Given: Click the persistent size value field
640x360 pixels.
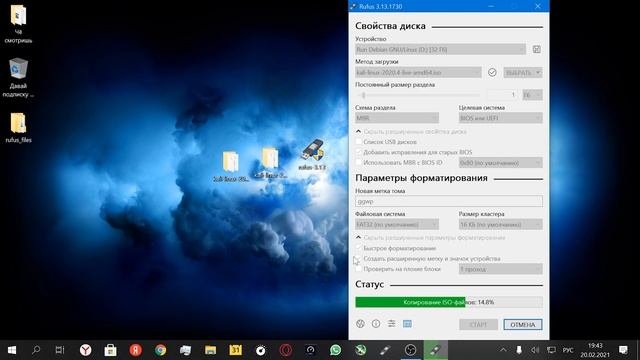Looking at the screenshot, I should click(x=503, y=95).
